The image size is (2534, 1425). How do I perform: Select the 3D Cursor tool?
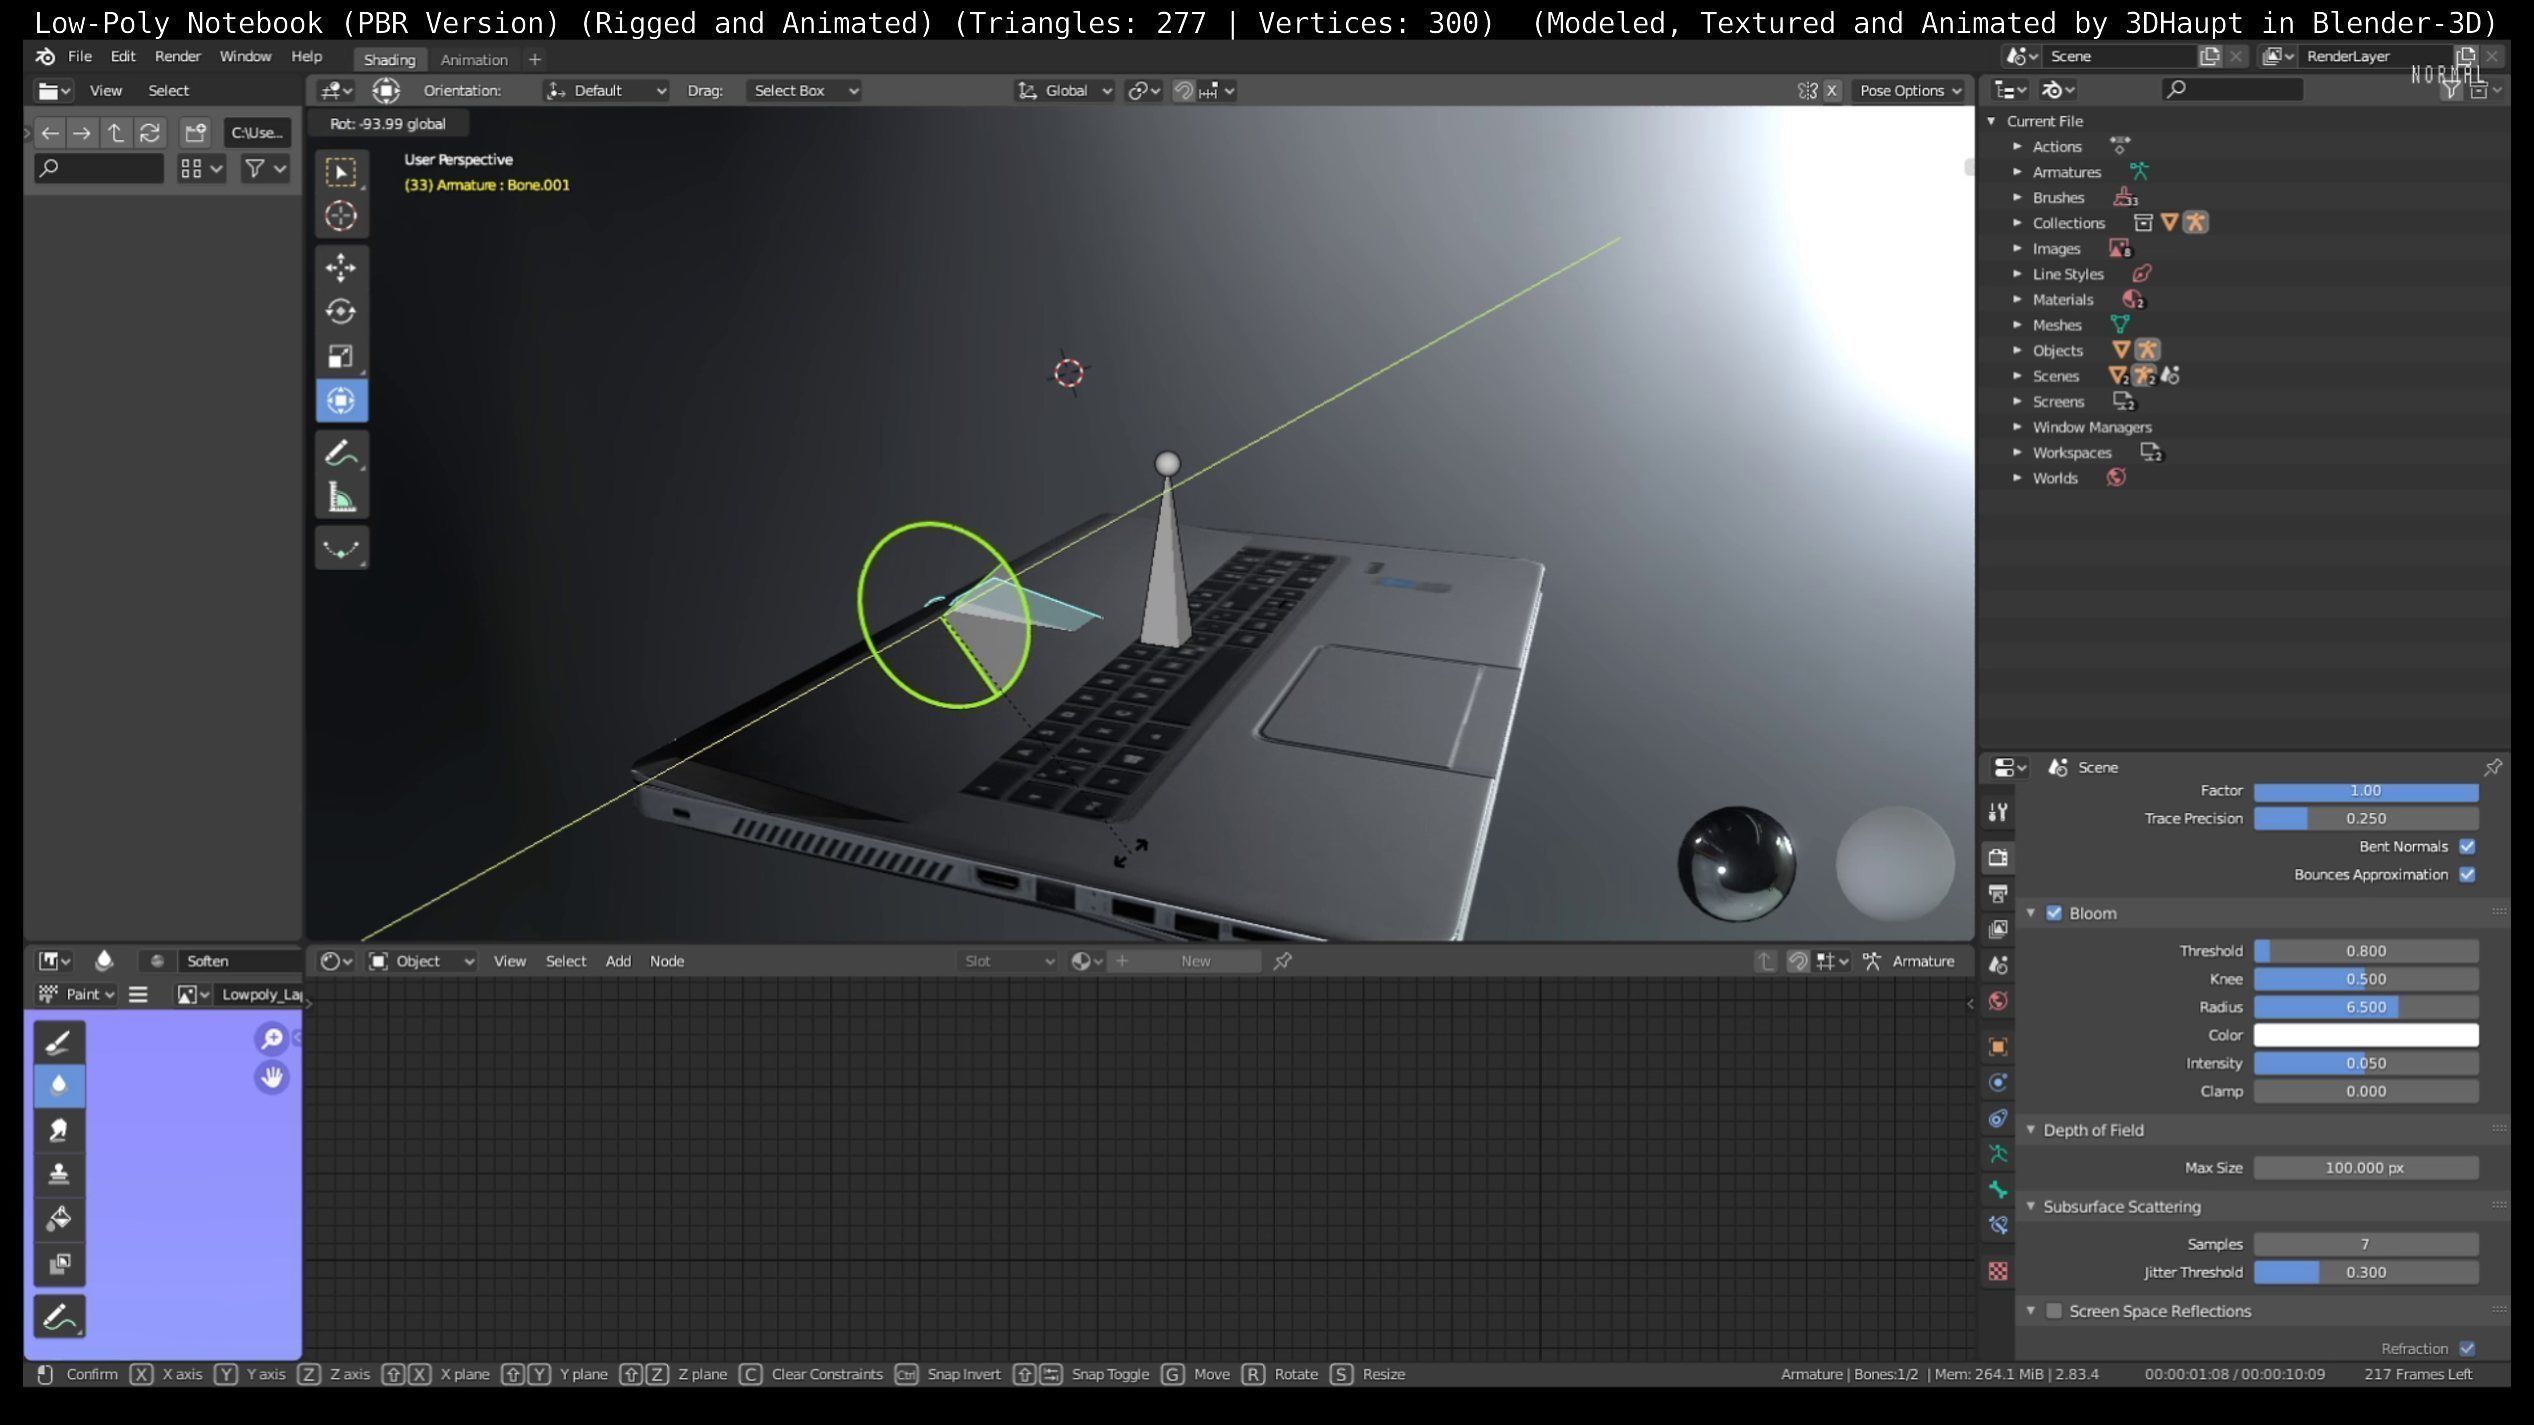[x=341, y=216]
